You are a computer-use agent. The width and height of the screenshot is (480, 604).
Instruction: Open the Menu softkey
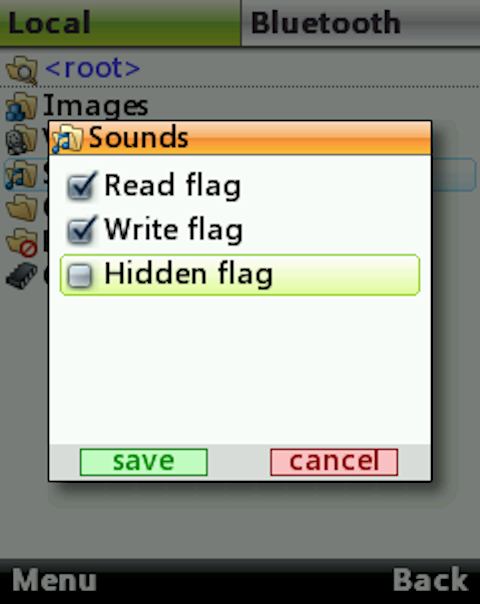(54, 580)
